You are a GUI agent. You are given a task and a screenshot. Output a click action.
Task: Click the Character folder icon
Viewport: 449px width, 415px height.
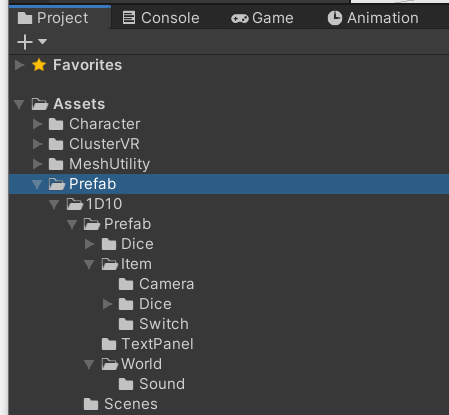[56, 124]
